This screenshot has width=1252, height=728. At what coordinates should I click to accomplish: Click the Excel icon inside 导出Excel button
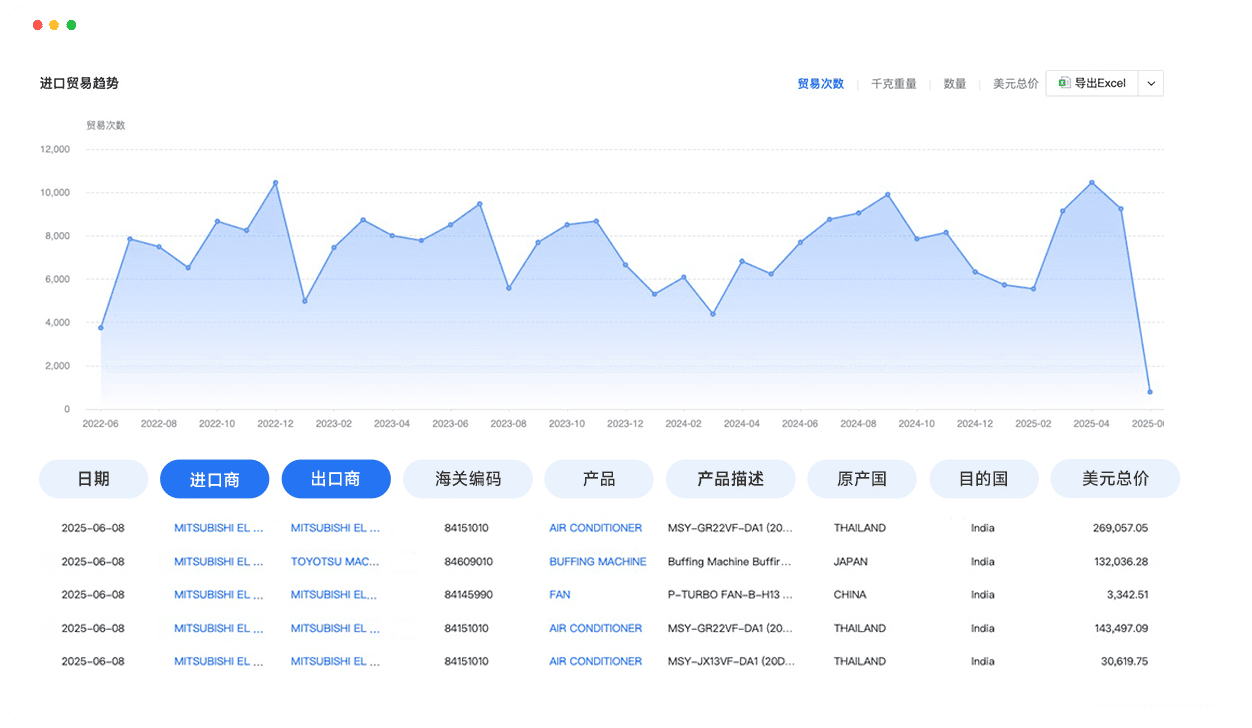click(1064, 83)
